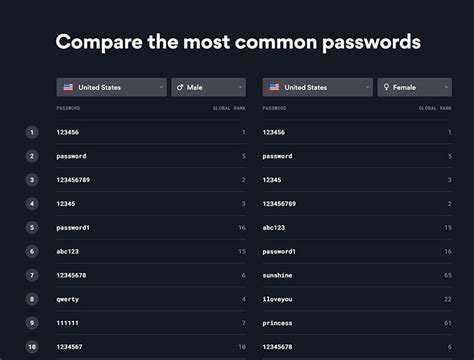
Task: Select the 'sunshine' row in female list
Action: [357, 275]
